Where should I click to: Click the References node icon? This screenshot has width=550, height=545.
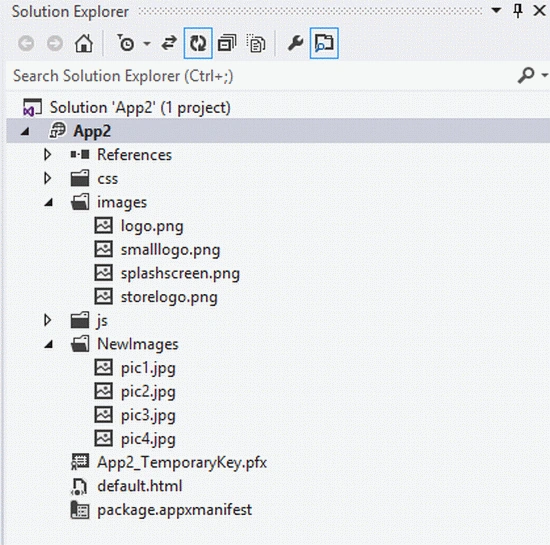(x=80, y=155)
